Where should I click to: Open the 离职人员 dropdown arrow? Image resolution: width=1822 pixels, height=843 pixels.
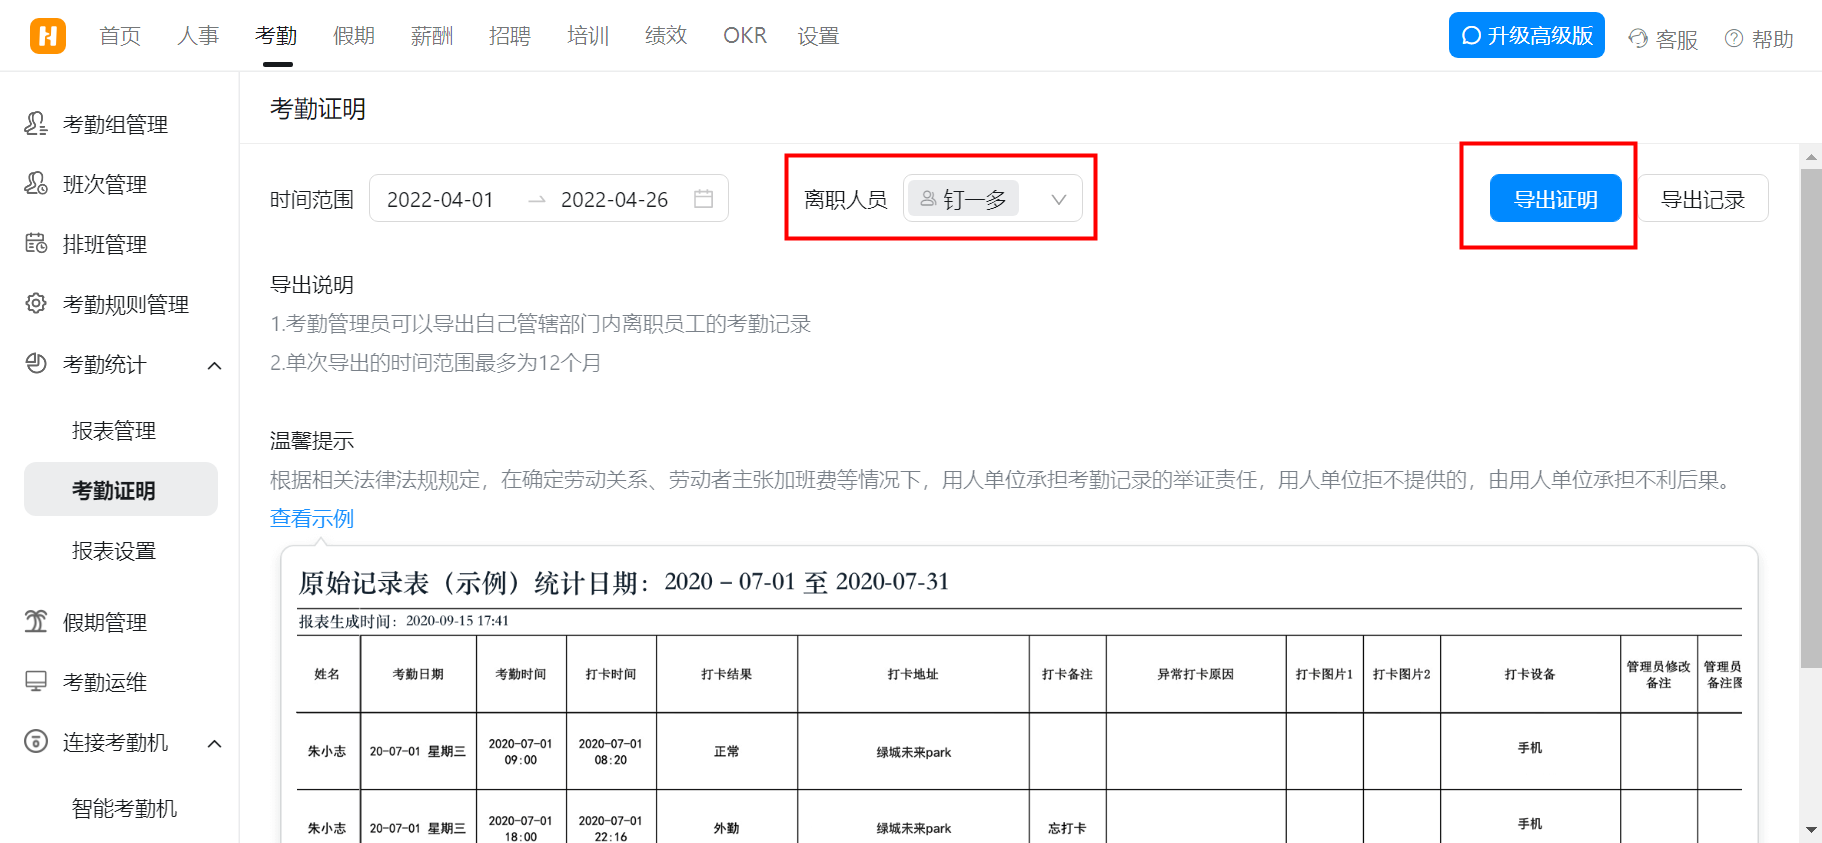(1059, 199)
